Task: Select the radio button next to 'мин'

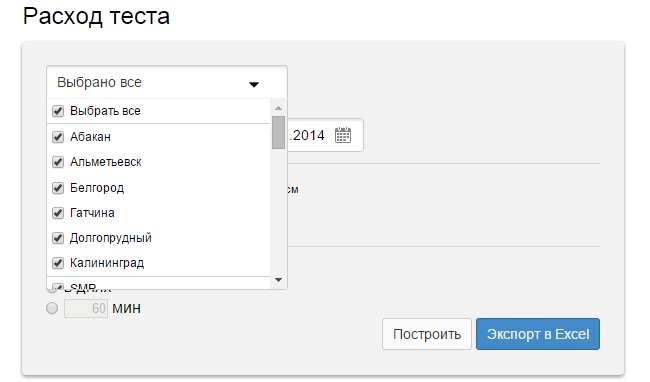Action: 52,308
